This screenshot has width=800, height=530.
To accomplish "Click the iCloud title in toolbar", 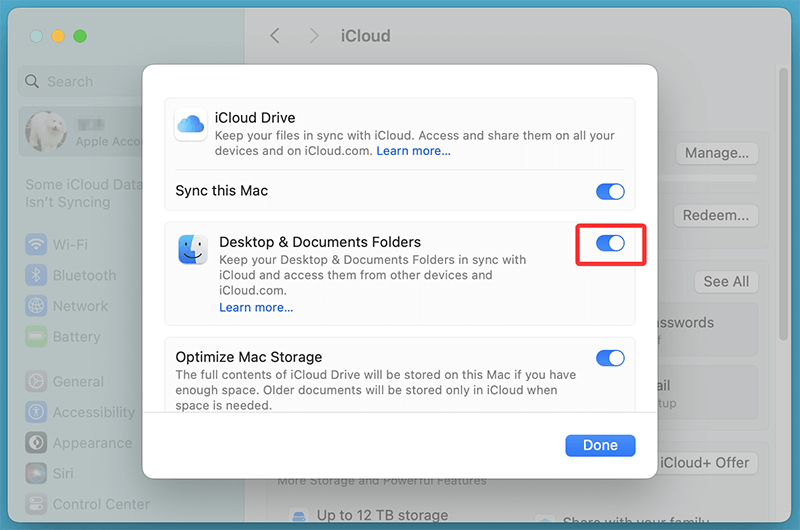I will (365, 36).
